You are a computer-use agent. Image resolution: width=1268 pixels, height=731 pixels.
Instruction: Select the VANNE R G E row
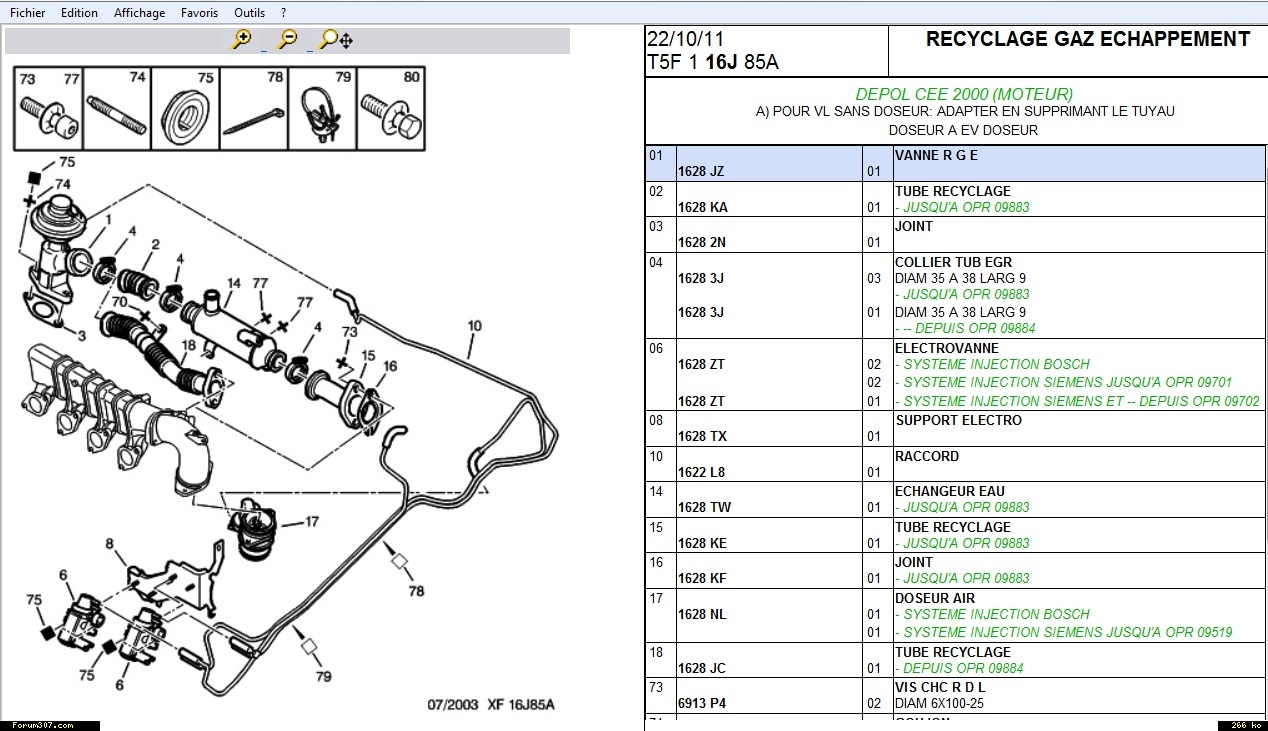(936, 155)
